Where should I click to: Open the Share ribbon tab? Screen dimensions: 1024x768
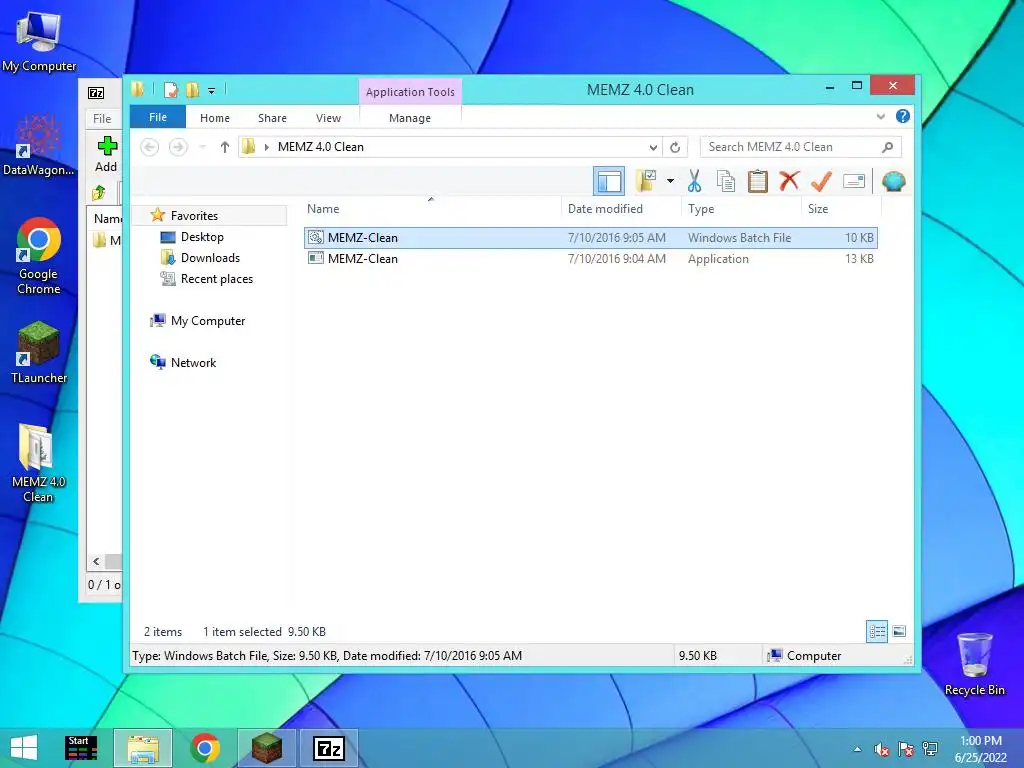[x=272, y=118]
